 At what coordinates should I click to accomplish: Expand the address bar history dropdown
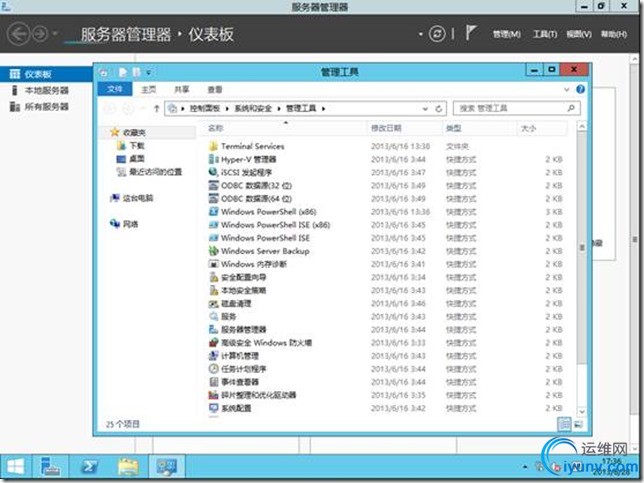pos(425,109)
